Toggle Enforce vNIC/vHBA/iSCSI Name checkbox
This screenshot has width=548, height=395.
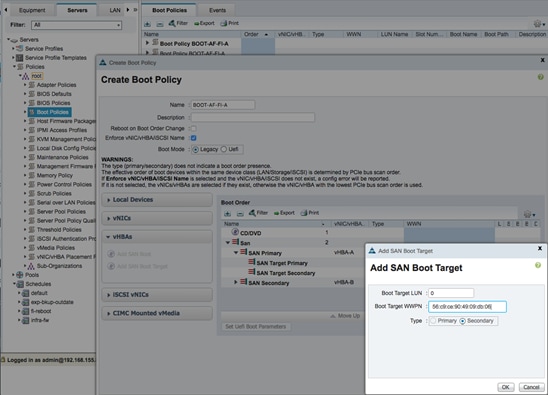pyautogui.click(x=194, y=138)
